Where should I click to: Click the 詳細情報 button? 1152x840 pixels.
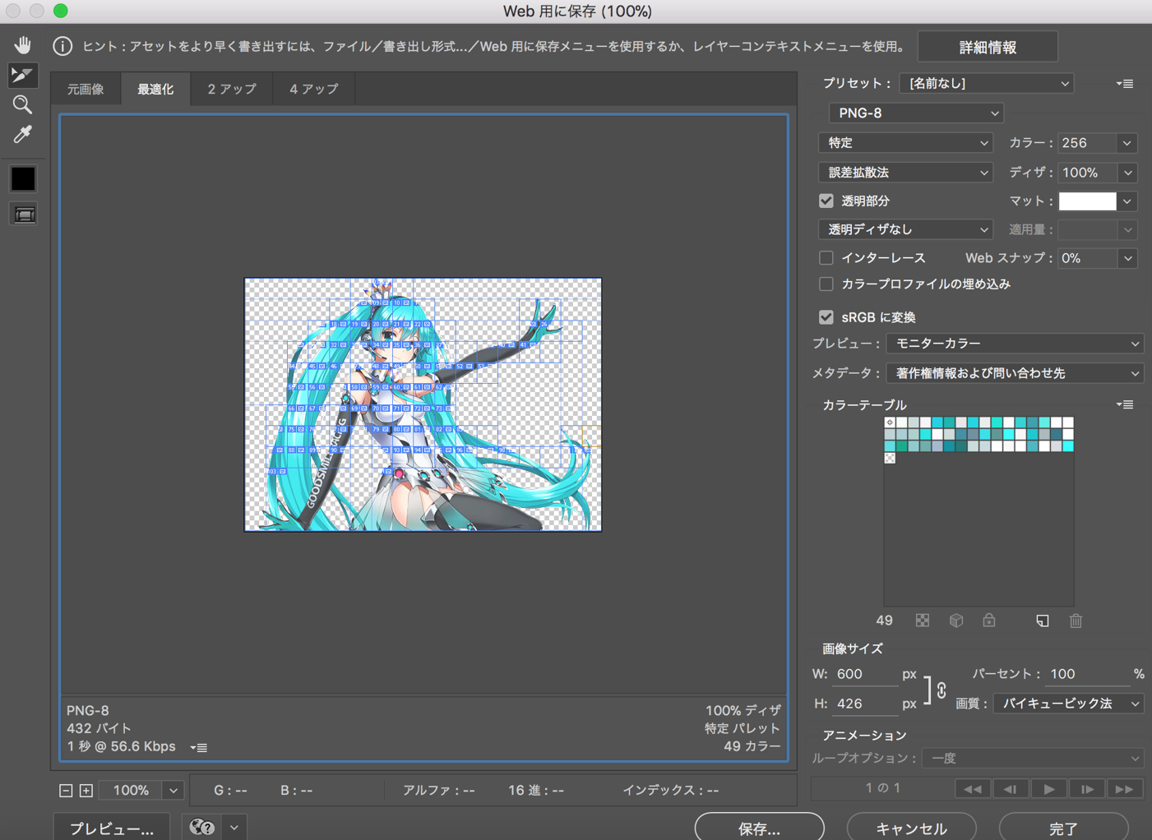tap(988, 47)
